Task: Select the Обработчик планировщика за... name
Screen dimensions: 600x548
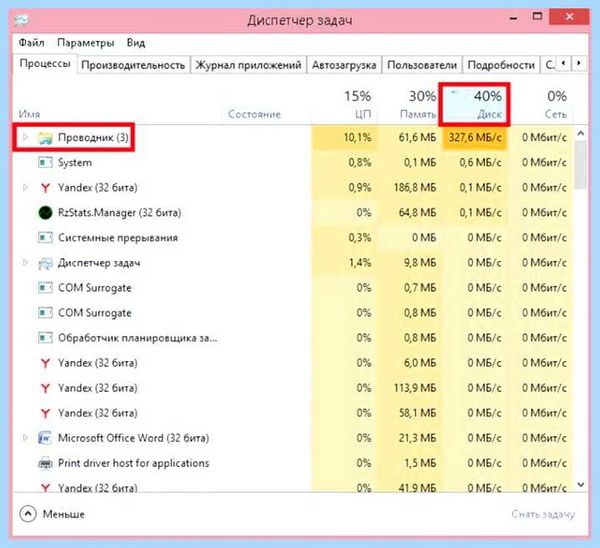Action: (x=137, y=338)
